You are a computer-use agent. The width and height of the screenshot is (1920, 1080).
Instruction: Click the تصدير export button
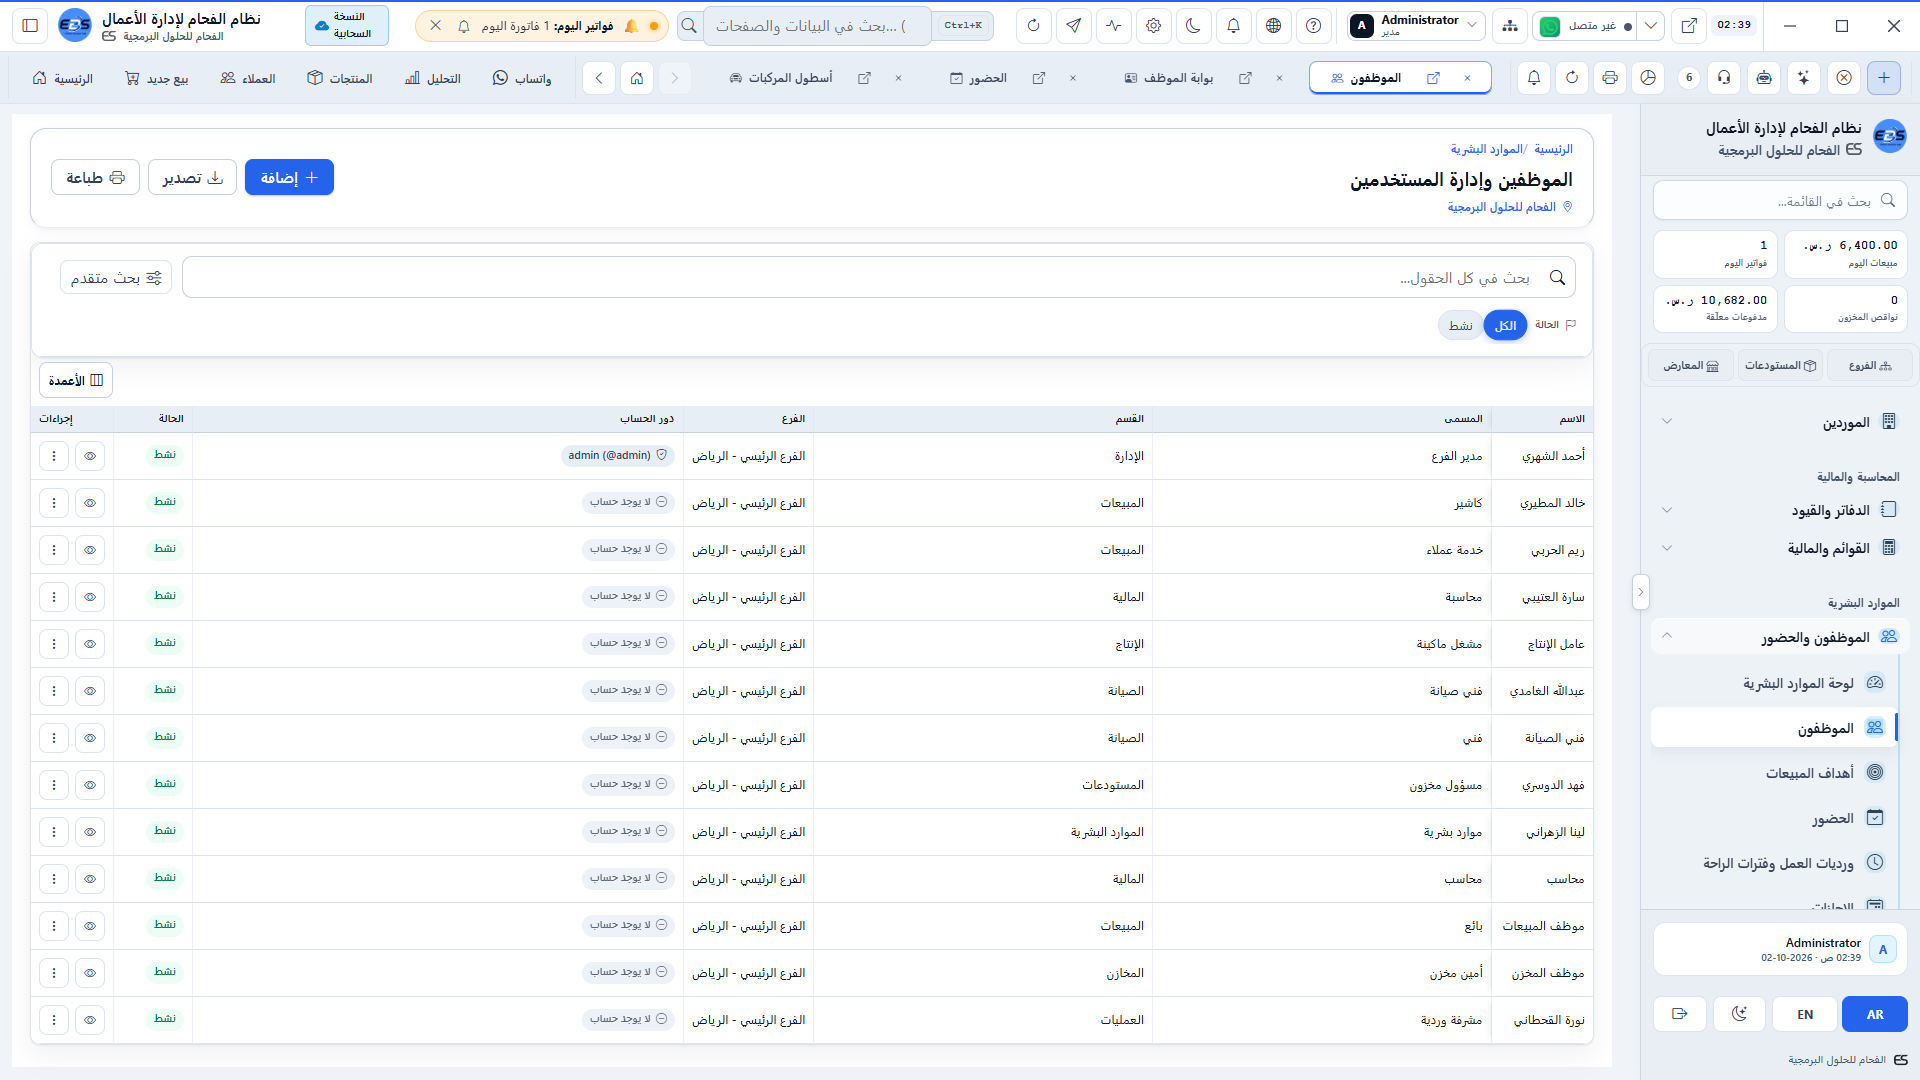(192, 178)
